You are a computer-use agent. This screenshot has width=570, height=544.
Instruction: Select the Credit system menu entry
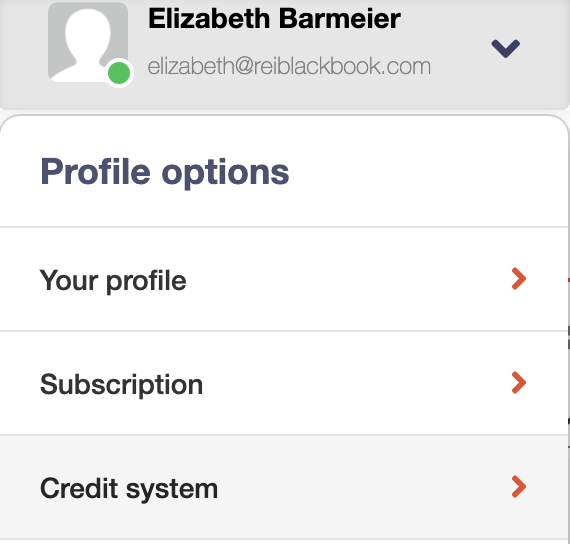point(284,487)
